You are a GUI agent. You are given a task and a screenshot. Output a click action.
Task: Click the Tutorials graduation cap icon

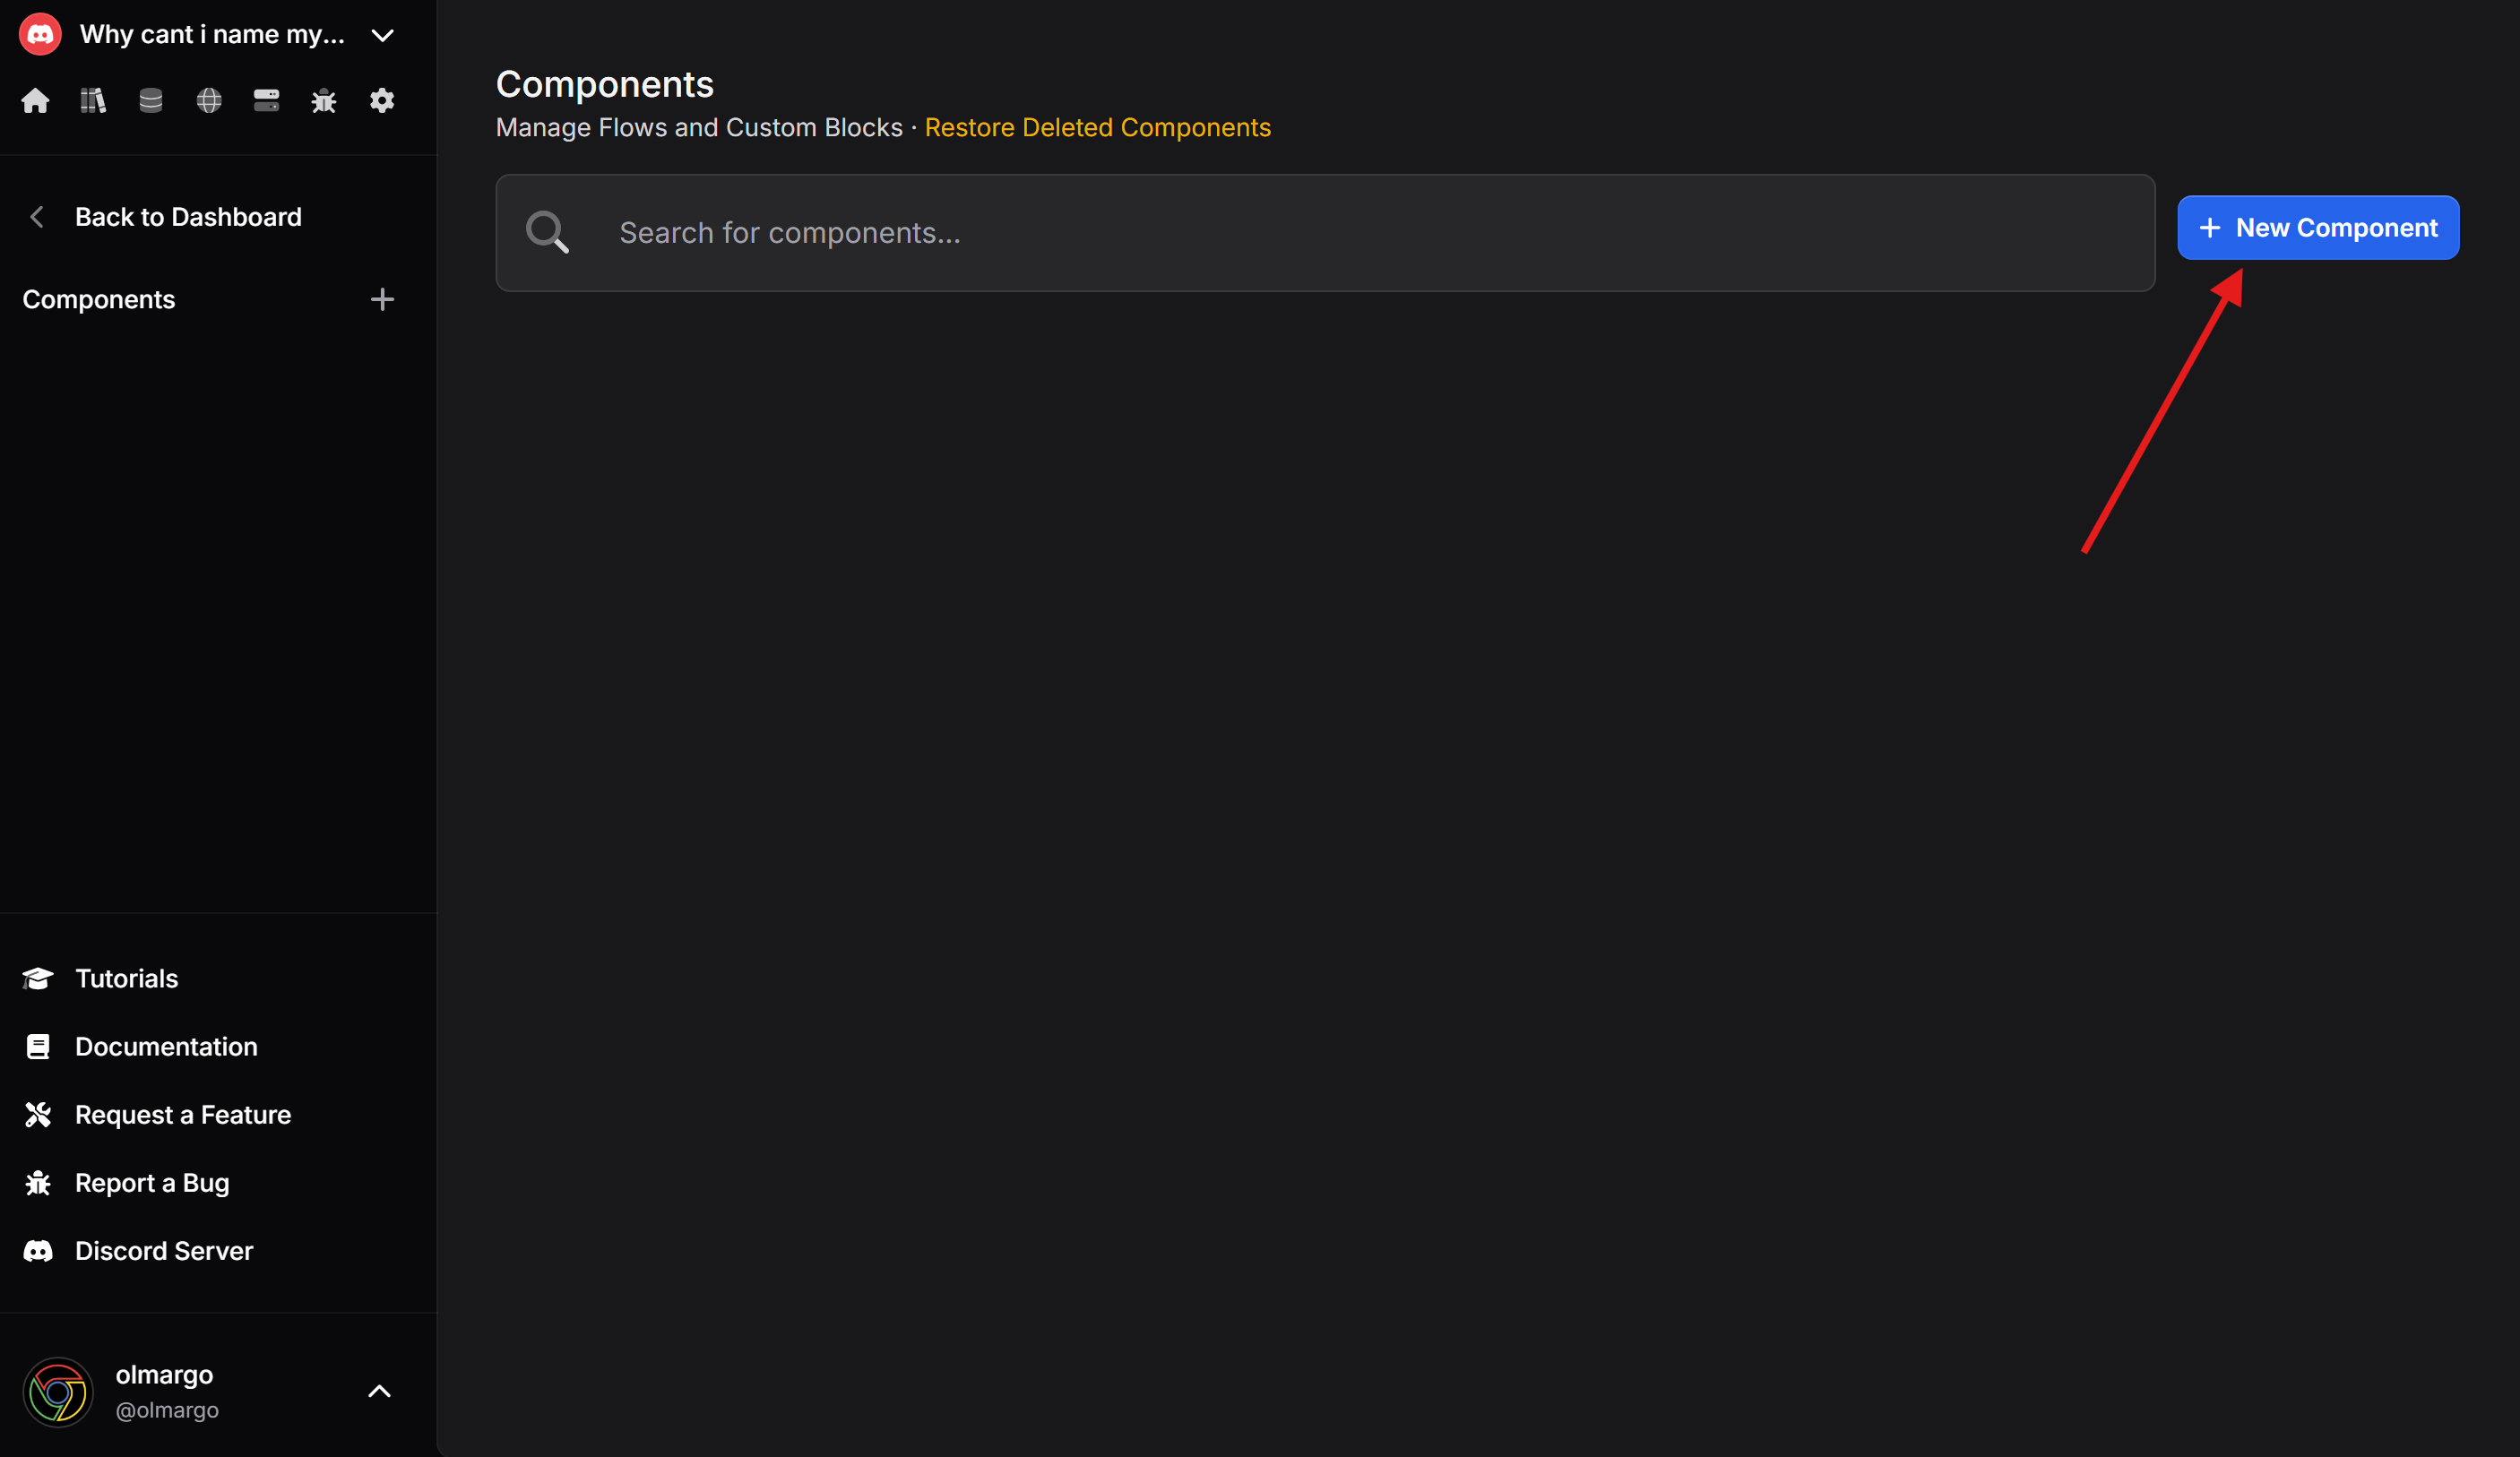point(38,978)
